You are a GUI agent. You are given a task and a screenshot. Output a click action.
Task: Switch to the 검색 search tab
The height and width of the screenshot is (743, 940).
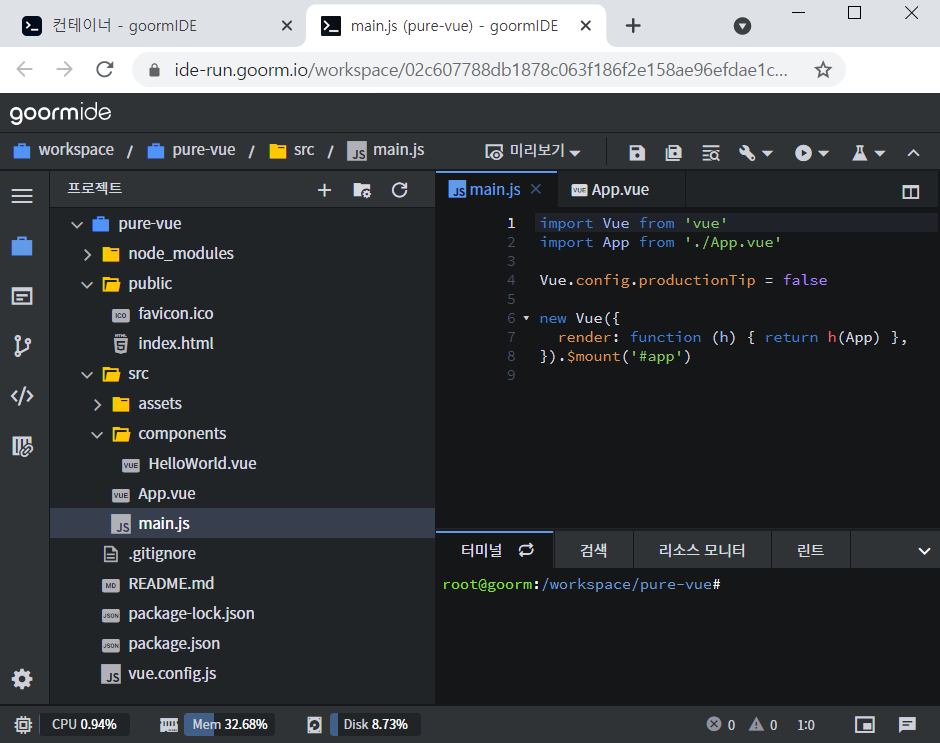[x=593, y=550]
